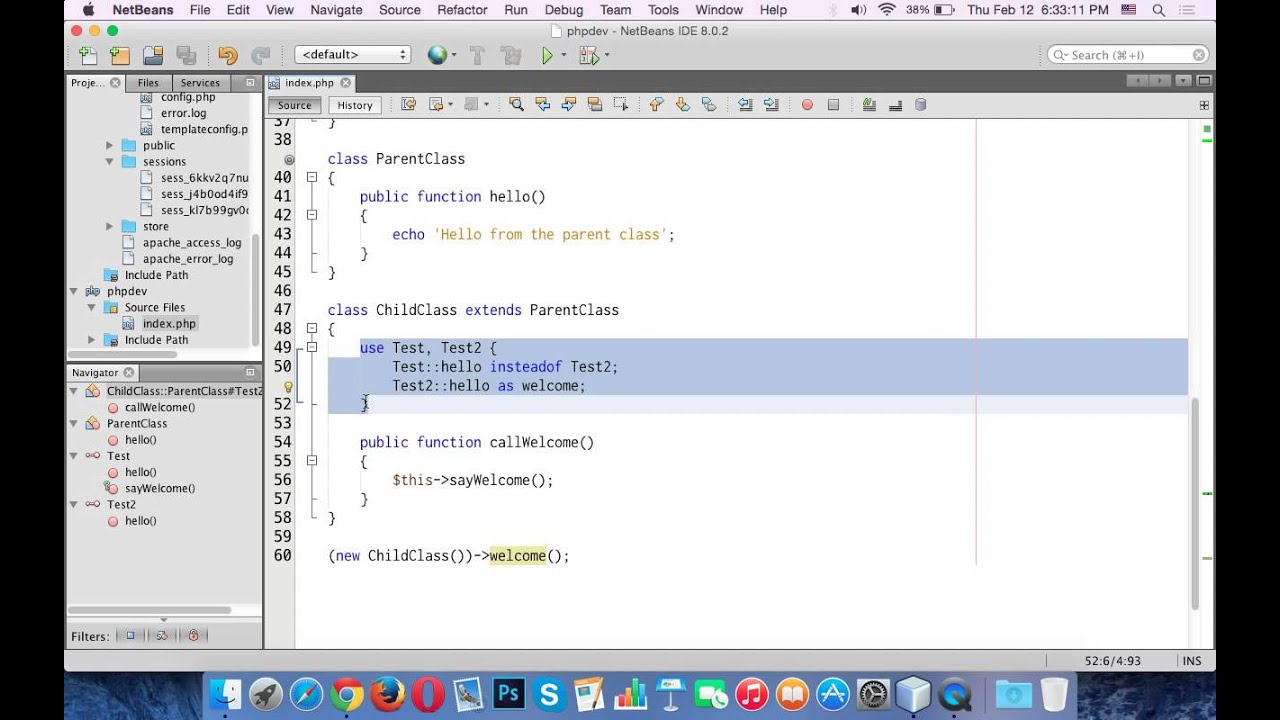
Task: Select apache_access_log file
Action: pyautogui.click(x=192, y=242)
